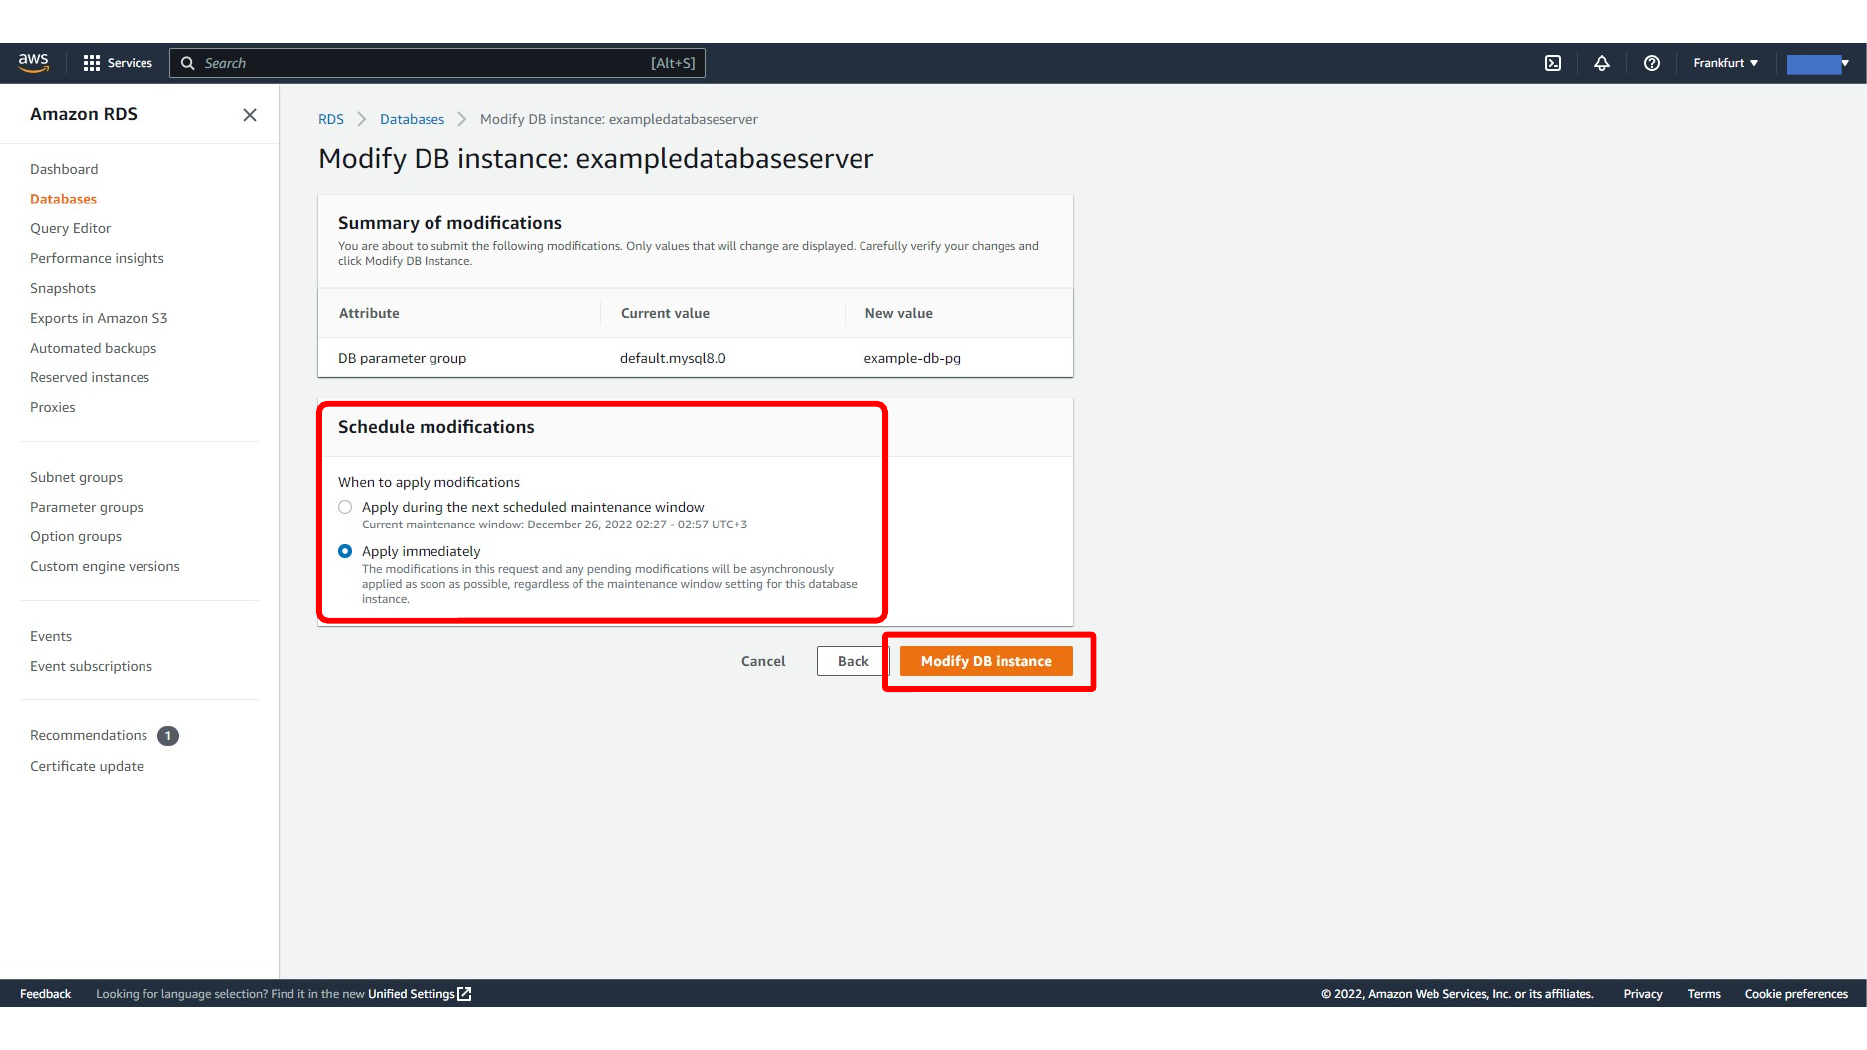
Task: Select the default.mysql8.0 current value
Action: point(673,358)
